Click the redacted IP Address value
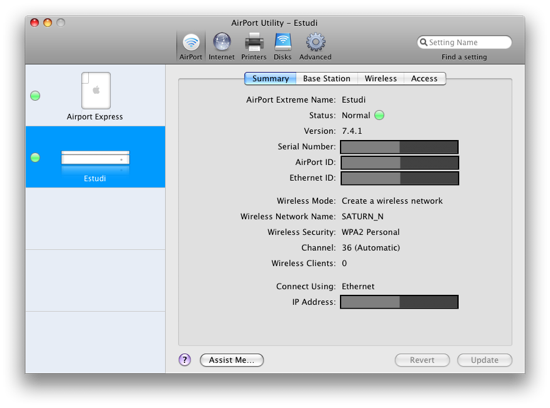 (x=399, y=302)
